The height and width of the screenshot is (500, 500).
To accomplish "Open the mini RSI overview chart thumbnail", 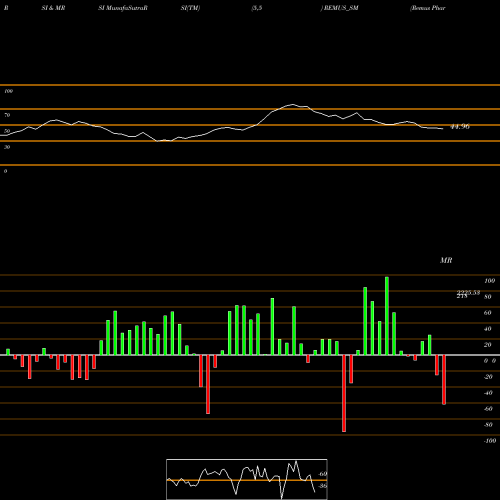I will (247, 479).
